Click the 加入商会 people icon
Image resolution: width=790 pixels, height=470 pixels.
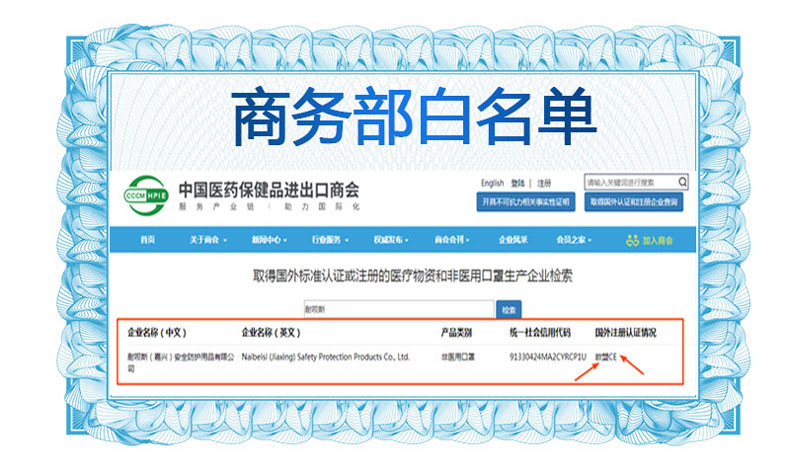(x=631, y=240)
